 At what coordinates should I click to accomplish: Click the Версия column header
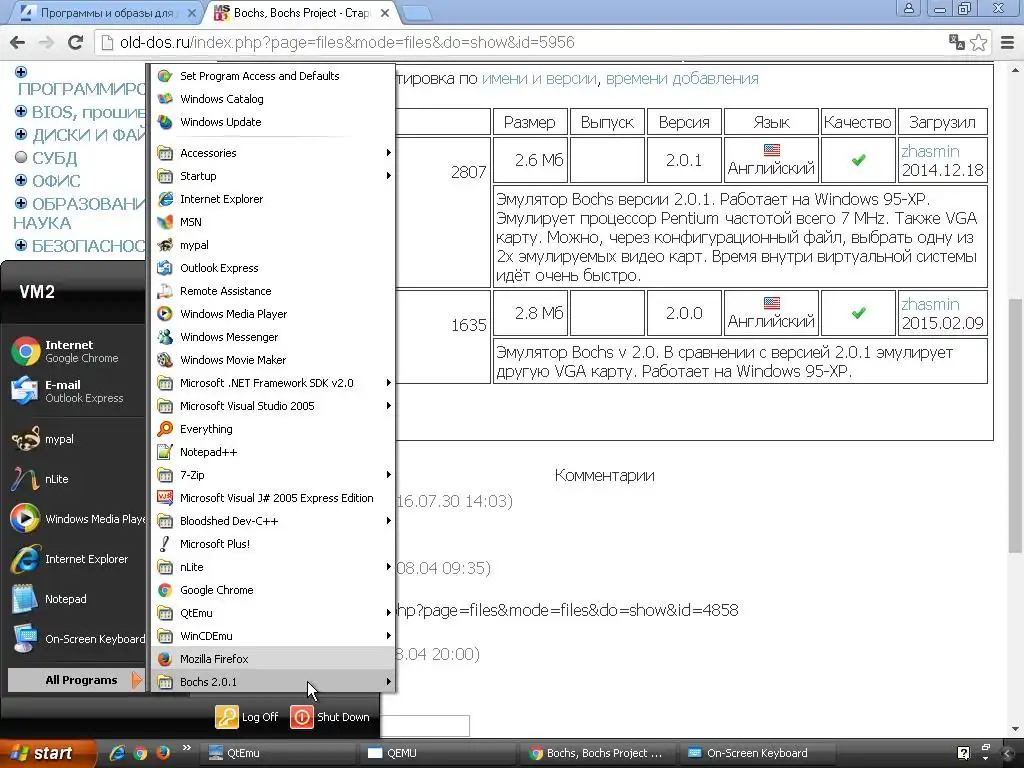click(x=684, y=122)
